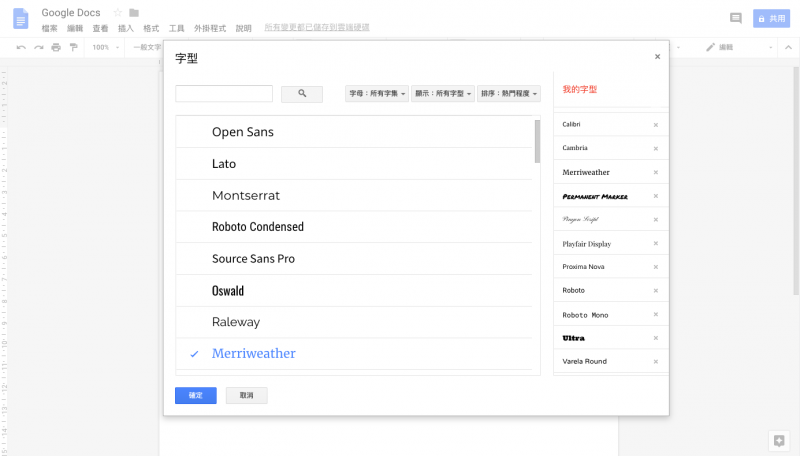Screen dimensions: 800x456
Task: Click Permanent Marker in my fonts list
Action: pos(595,196)
